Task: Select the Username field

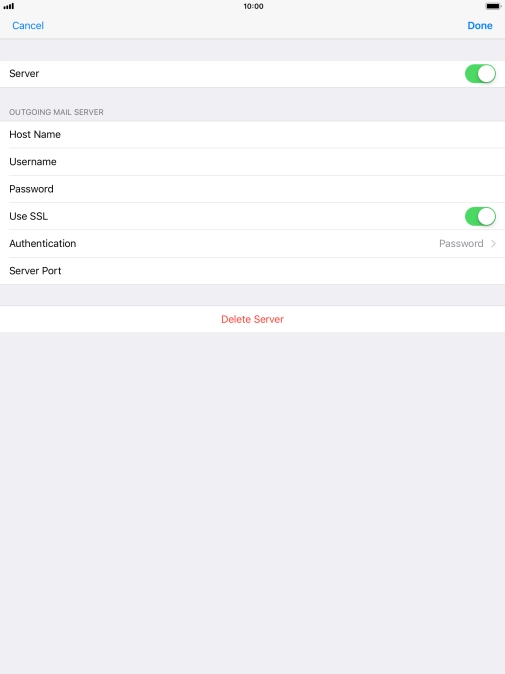Action: point(252,162)
